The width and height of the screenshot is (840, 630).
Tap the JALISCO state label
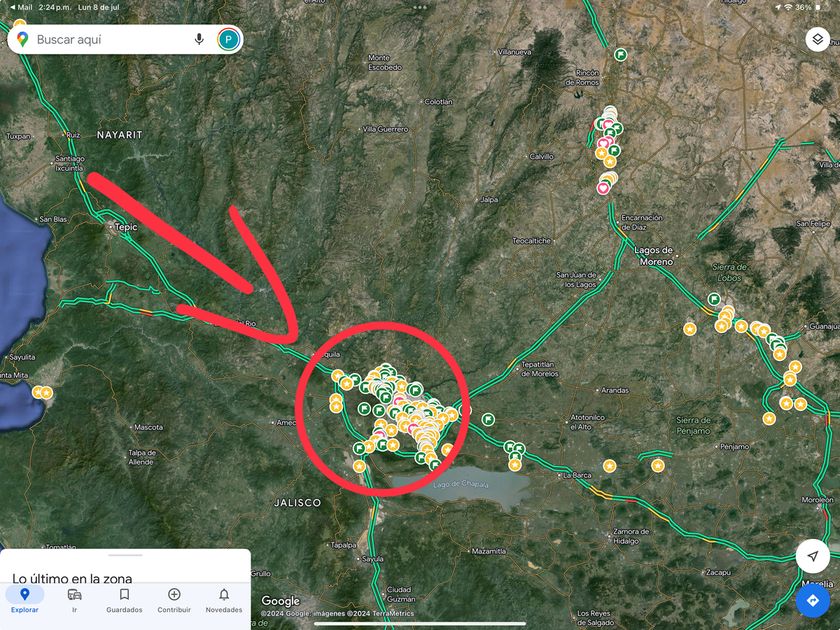[x=297, y=502]
